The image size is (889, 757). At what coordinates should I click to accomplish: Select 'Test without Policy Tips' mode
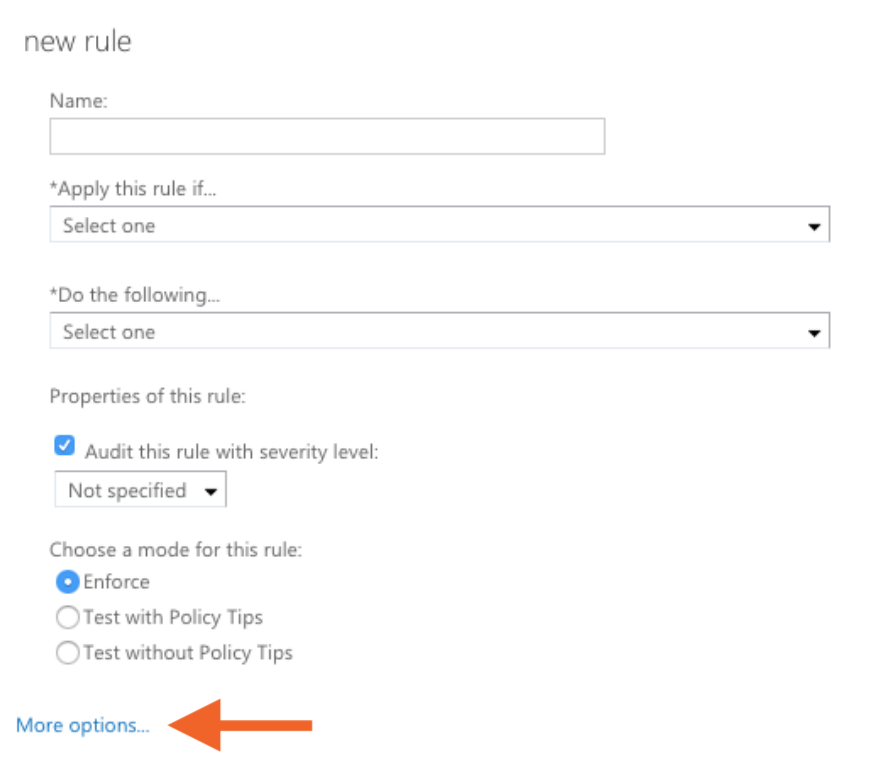coord(67,652)
